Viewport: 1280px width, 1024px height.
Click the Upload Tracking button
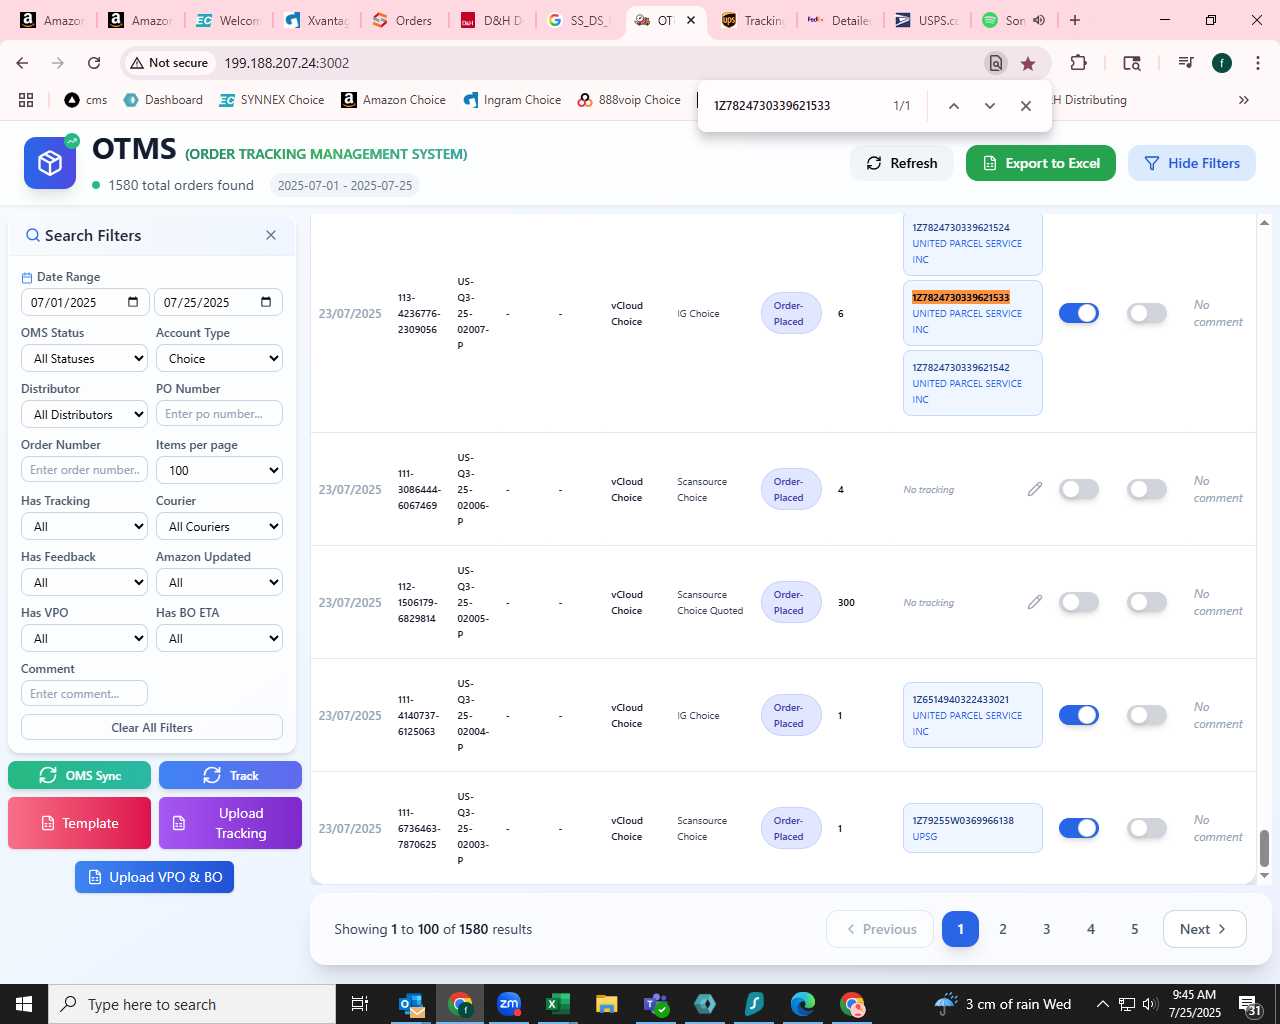[x=230, y=823]
